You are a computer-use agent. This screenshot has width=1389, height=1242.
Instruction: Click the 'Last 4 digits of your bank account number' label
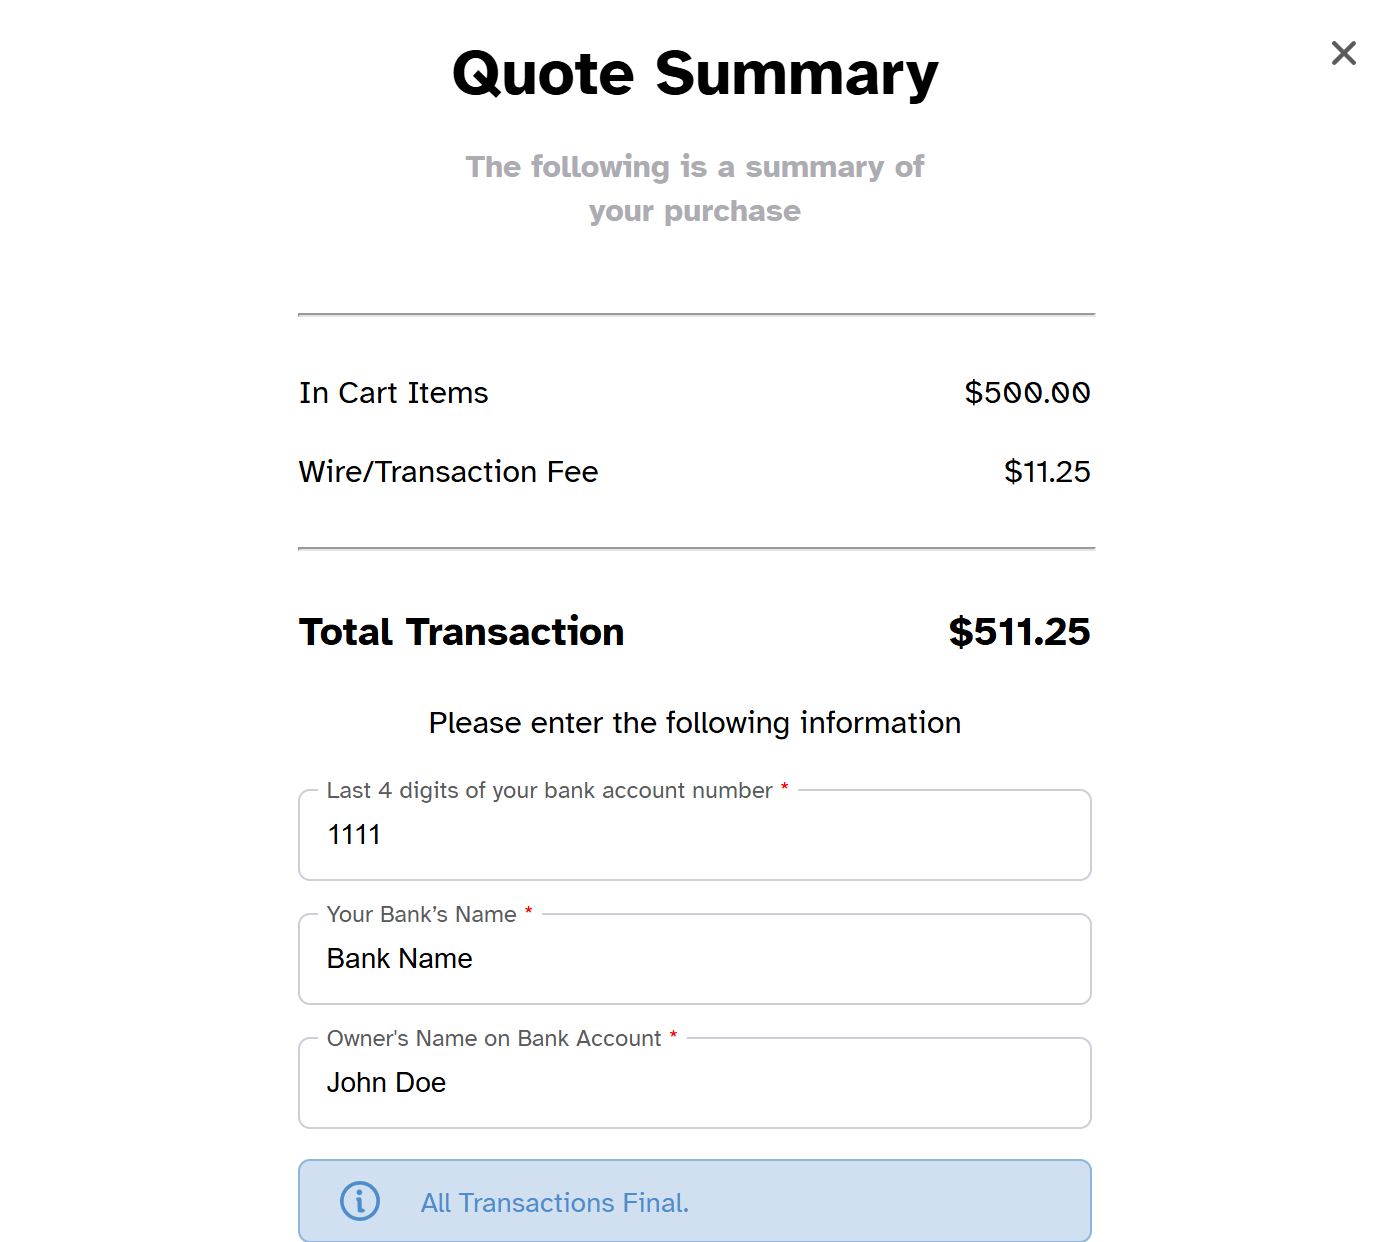point(549,790)
